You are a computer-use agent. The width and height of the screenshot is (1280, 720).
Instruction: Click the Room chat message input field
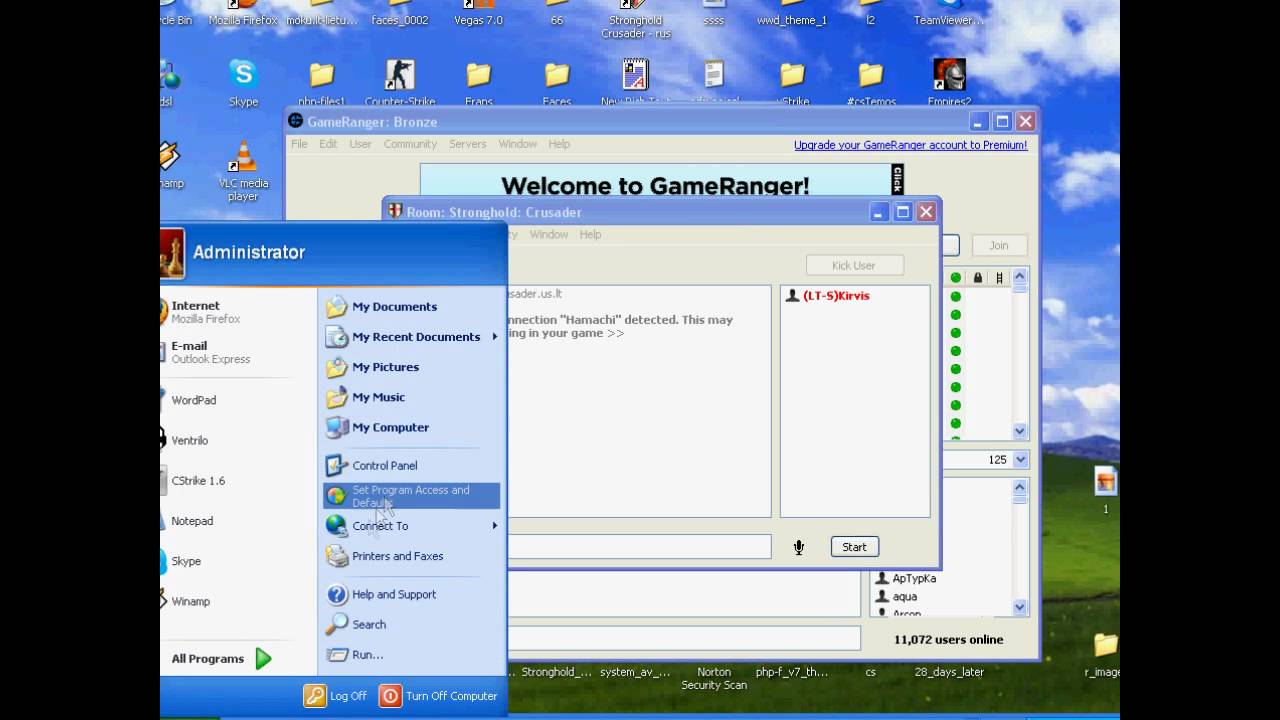coord(639,546)
